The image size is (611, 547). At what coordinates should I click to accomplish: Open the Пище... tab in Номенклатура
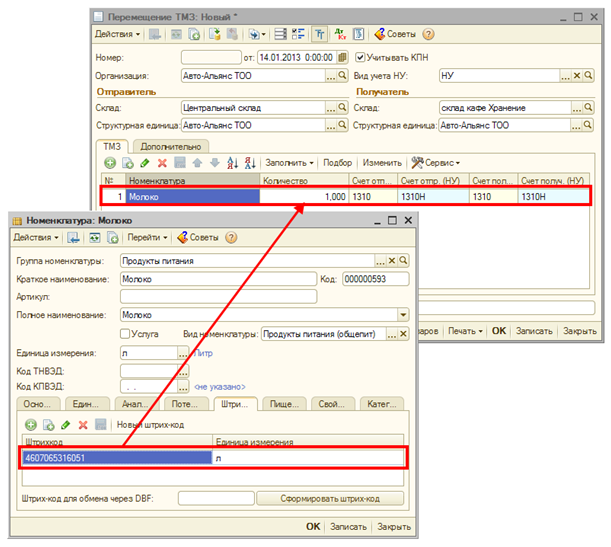tap(283, 403)
